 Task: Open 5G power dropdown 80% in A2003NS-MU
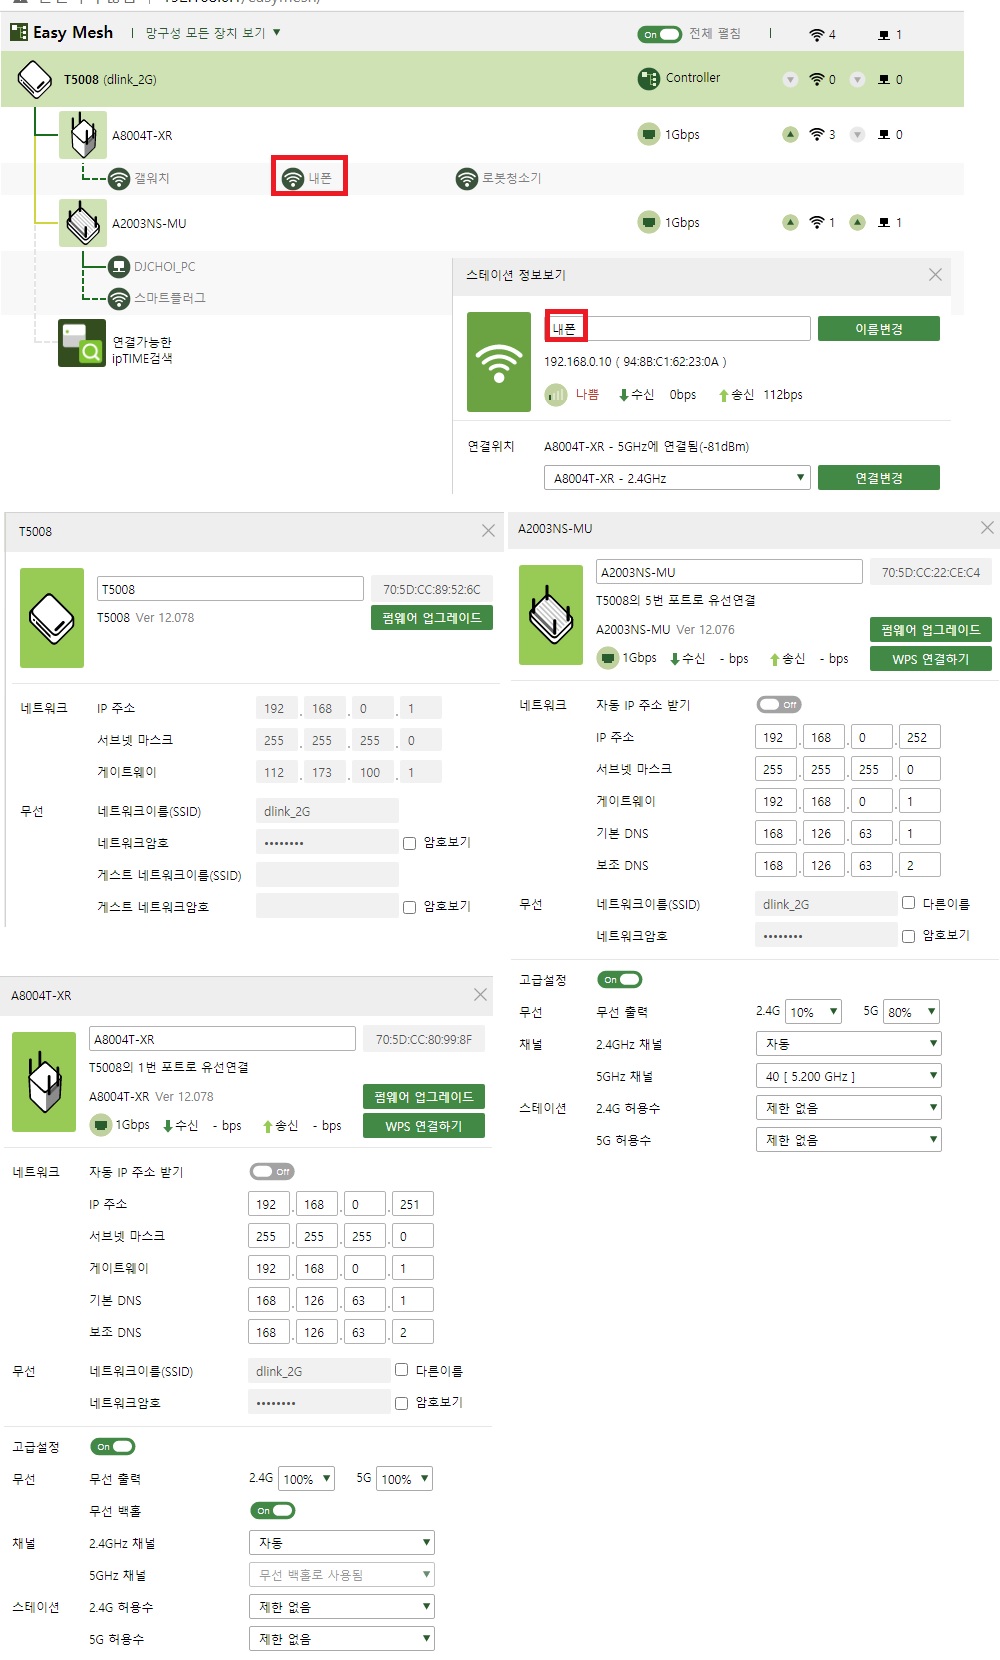911,1012
